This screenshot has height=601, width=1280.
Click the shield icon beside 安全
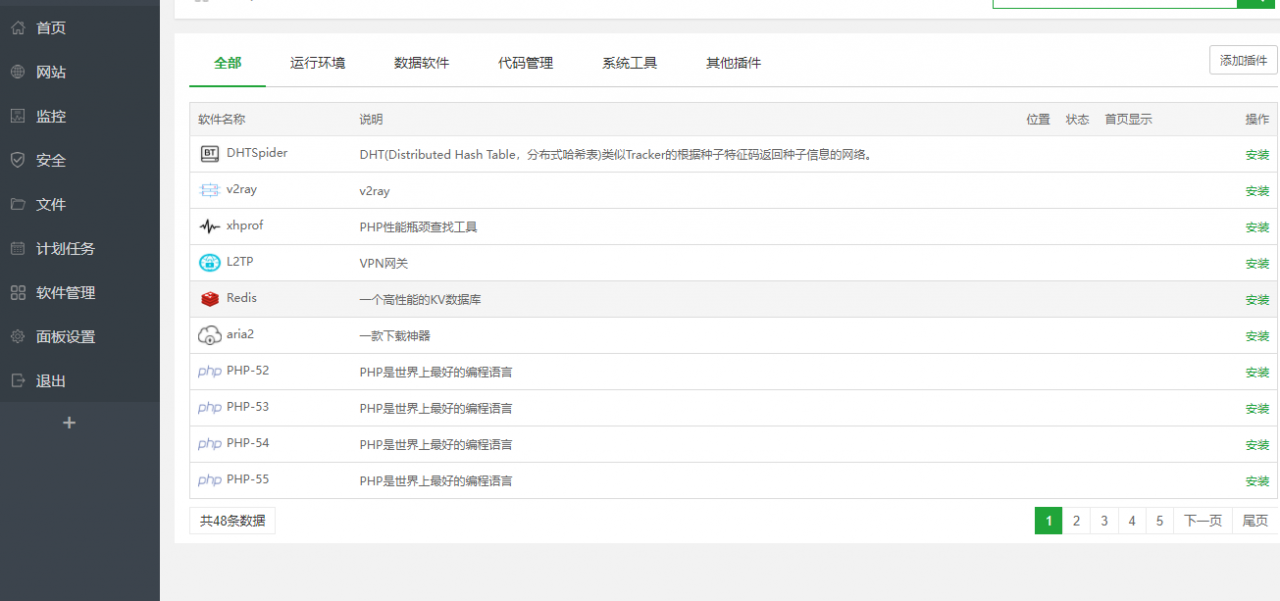point(17,160)
